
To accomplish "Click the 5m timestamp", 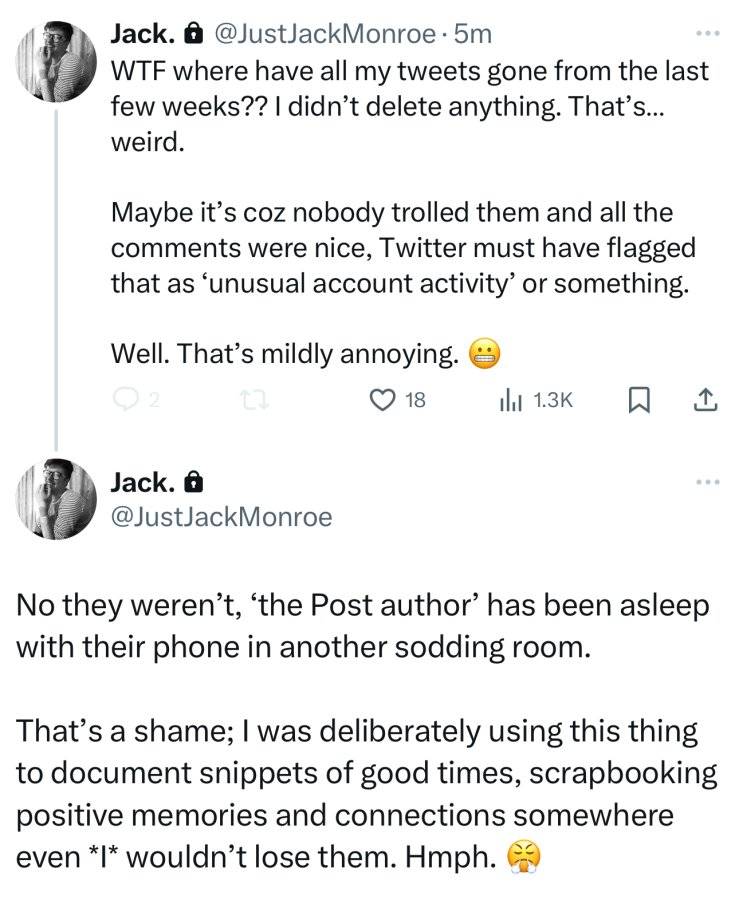I will click(473, 34).
